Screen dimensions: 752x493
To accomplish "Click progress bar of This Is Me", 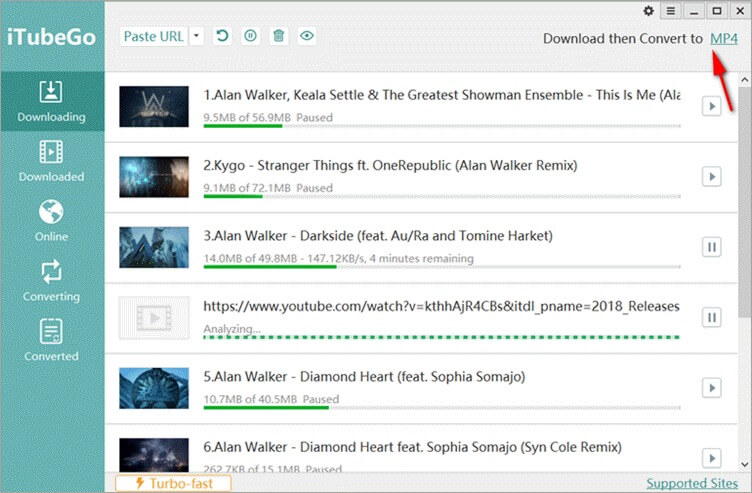I will pyautogui.click(x=442, y=126).
